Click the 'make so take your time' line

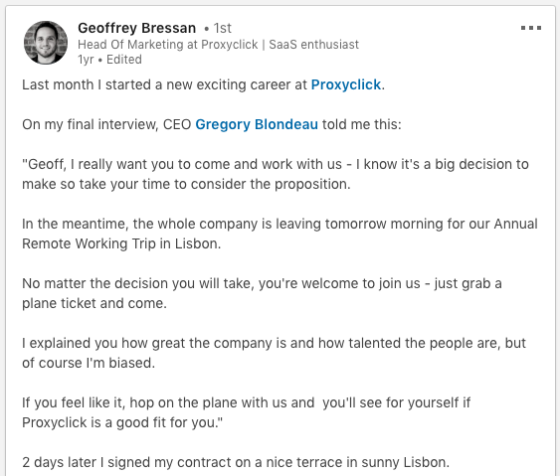[x=186, y=184]
